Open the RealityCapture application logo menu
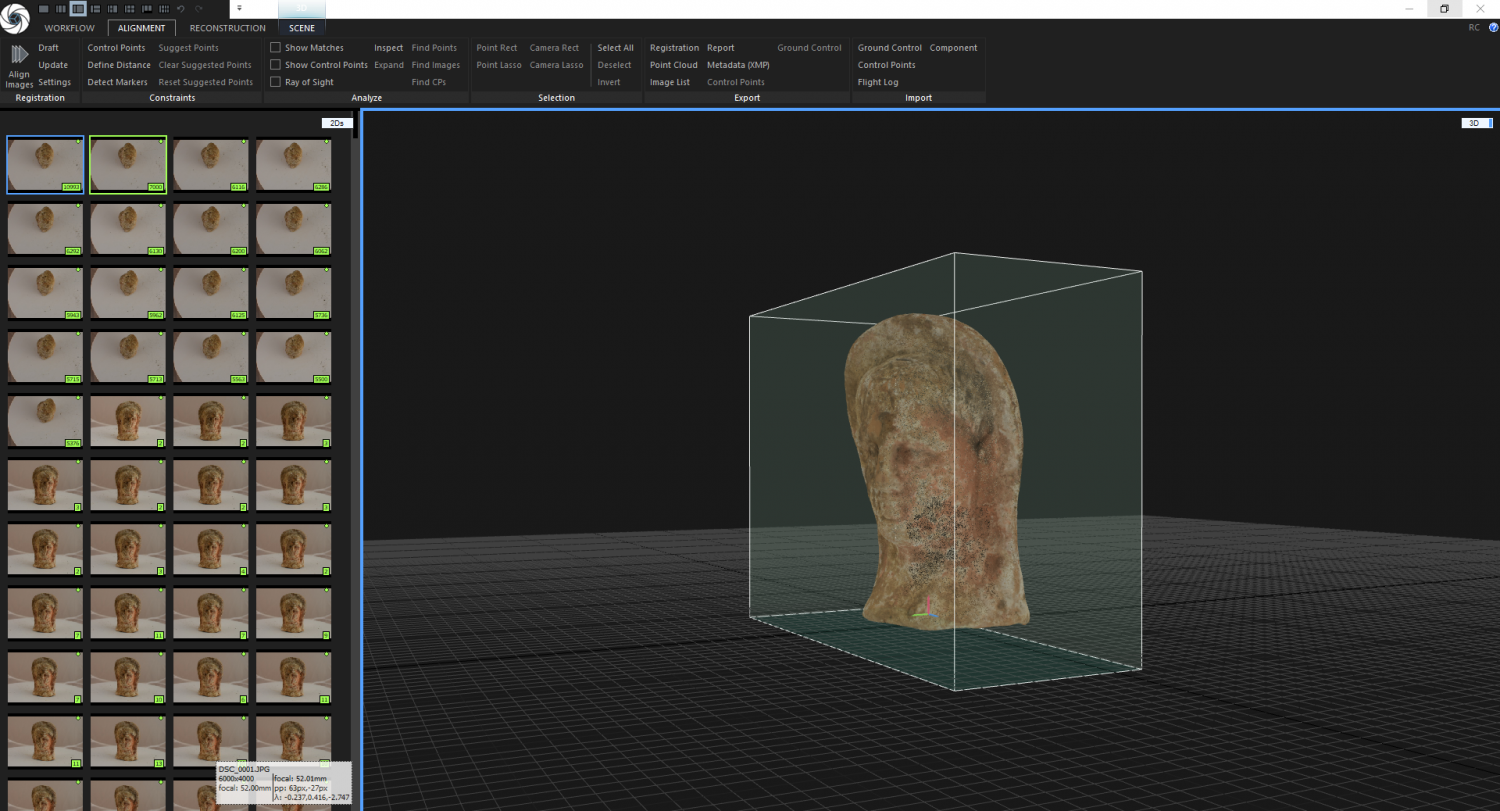1500x811 pixels. click(15, 19)
